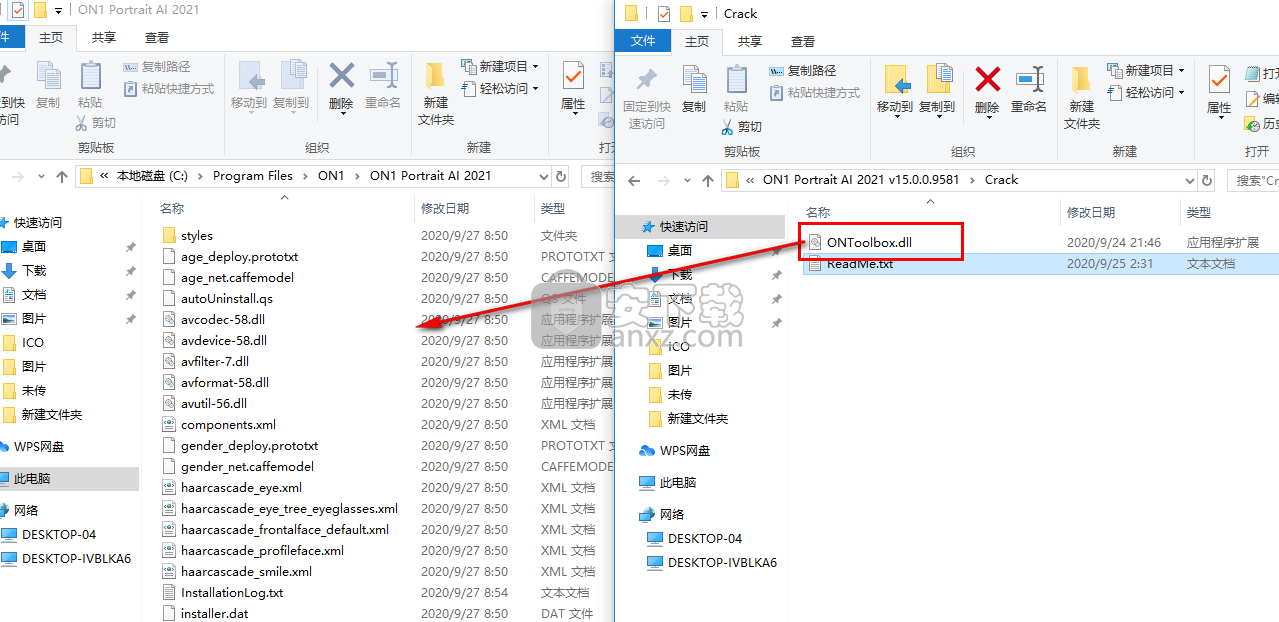Toggle checkmark icon in Crack window title bar
The height and width of the screenshot is (622, 1279).
coord(665,13)
